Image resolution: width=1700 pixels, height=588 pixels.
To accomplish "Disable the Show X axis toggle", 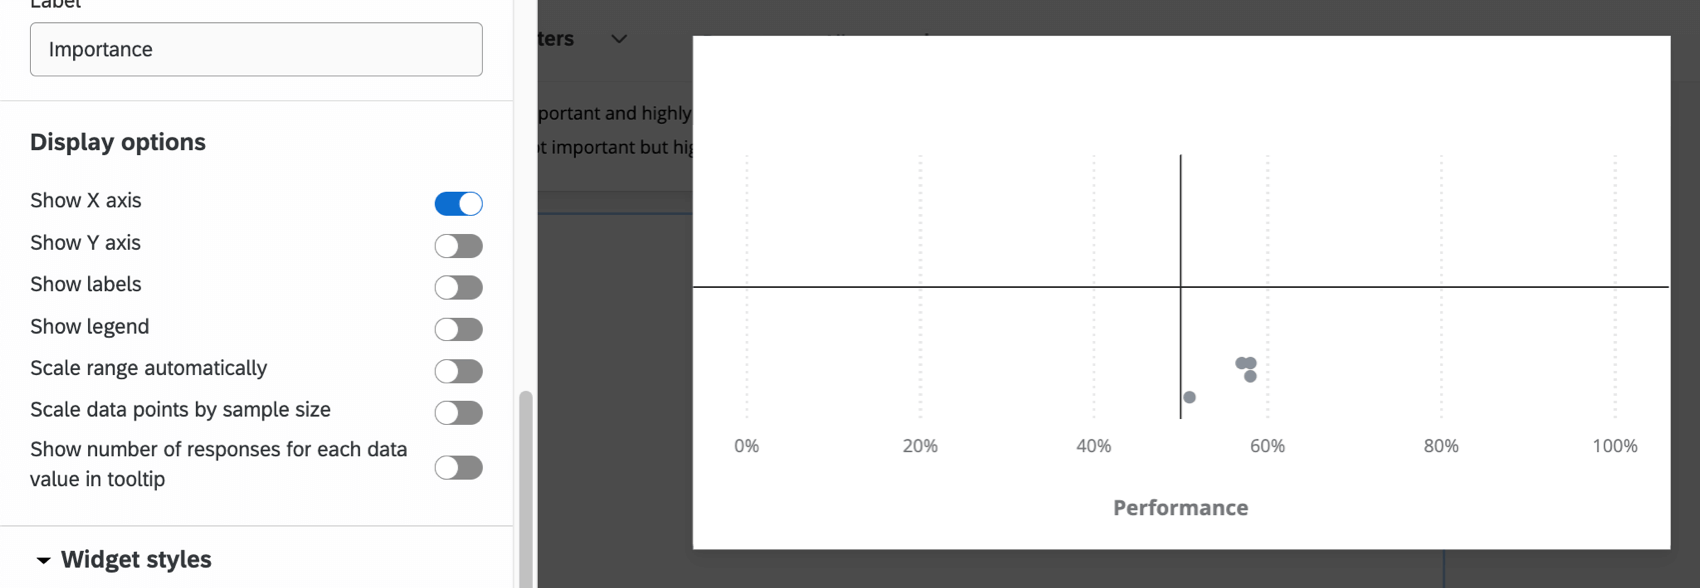I will point(458,203).
